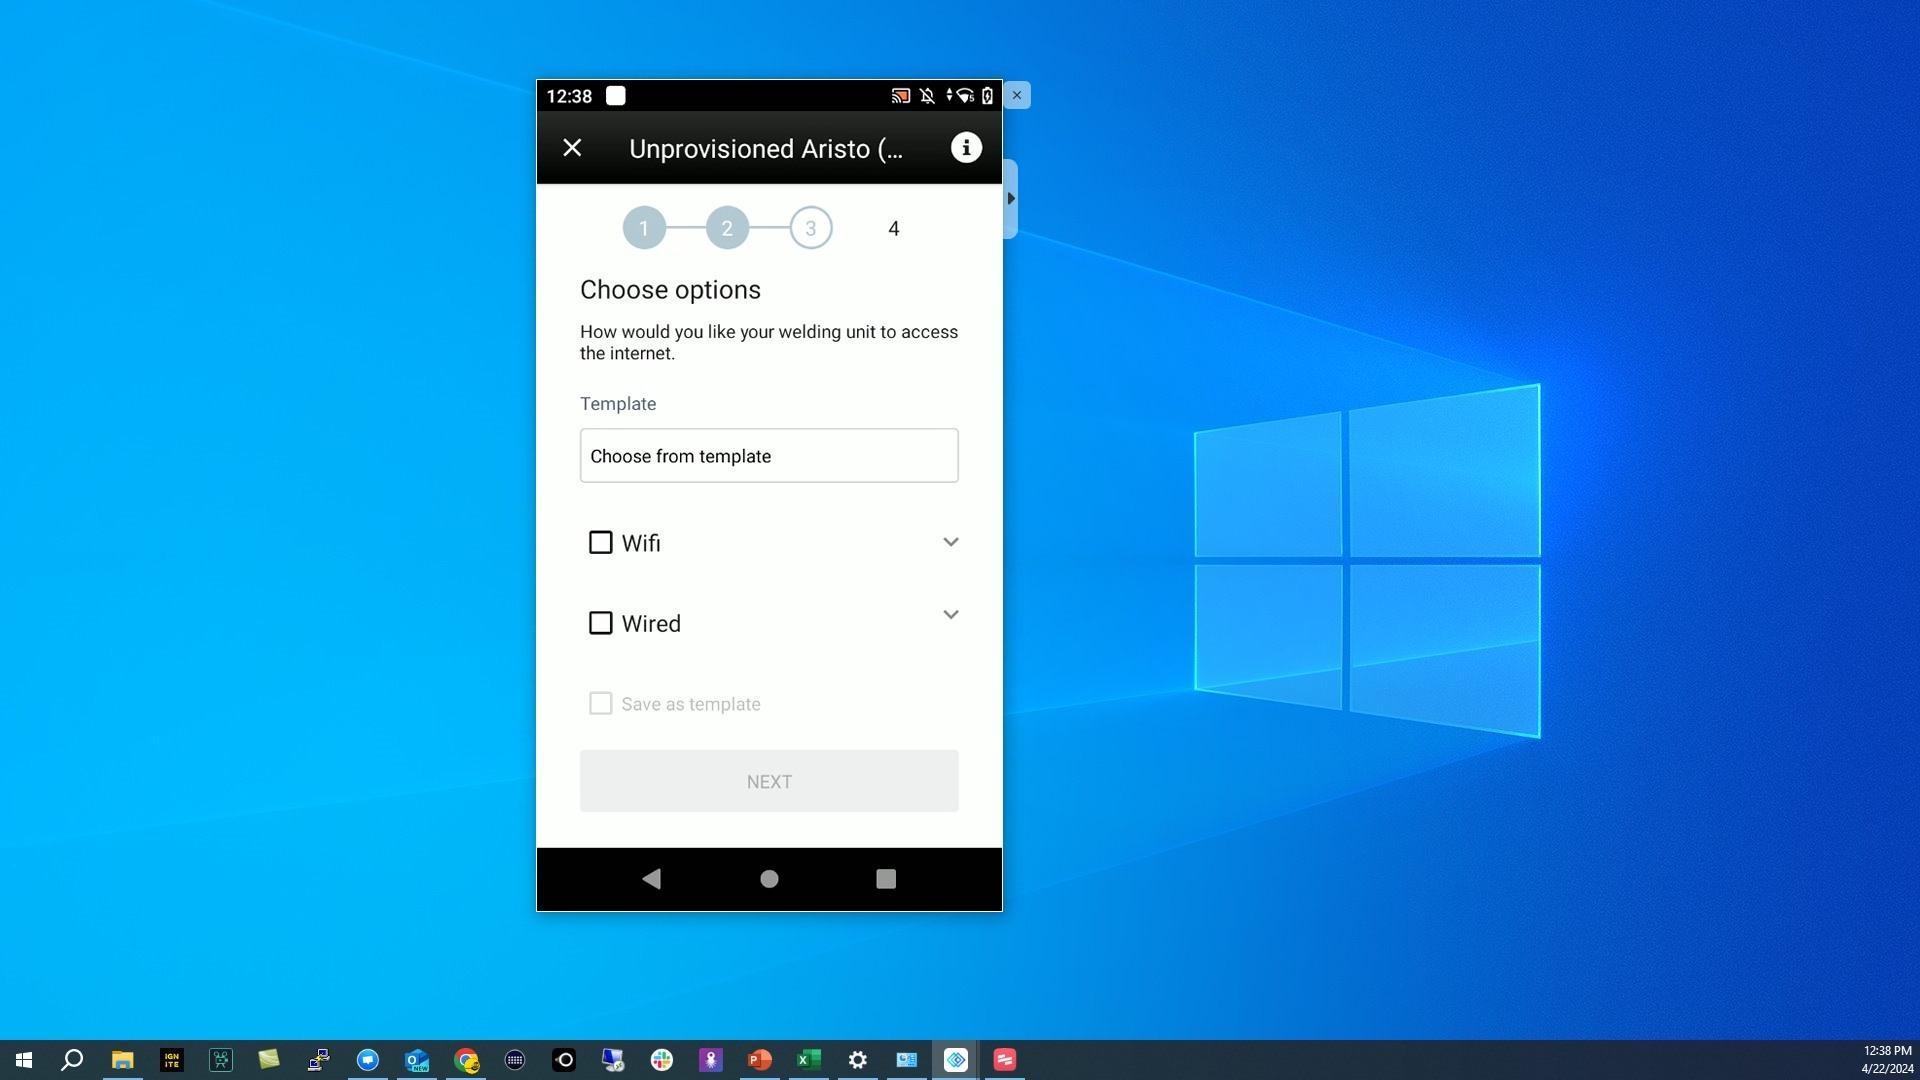Open Windows taskbar search
This screenshot has height=1080, width=1920.
[72, 1060]
